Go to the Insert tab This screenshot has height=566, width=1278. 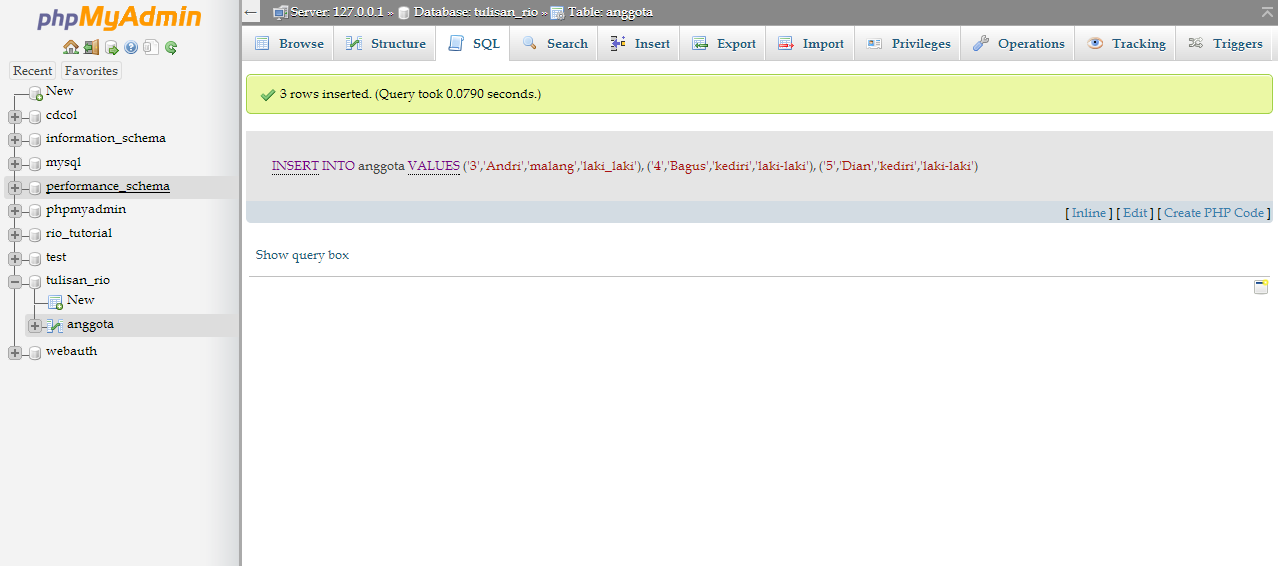point(639,44)
